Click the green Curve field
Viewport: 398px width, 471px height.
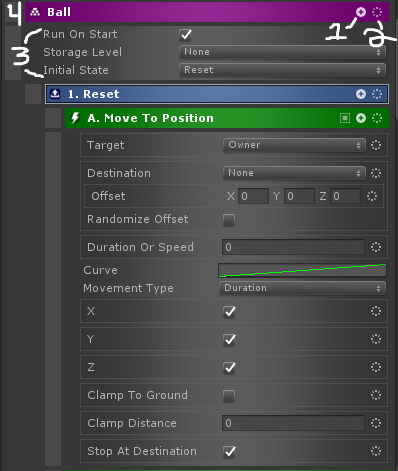302,270
